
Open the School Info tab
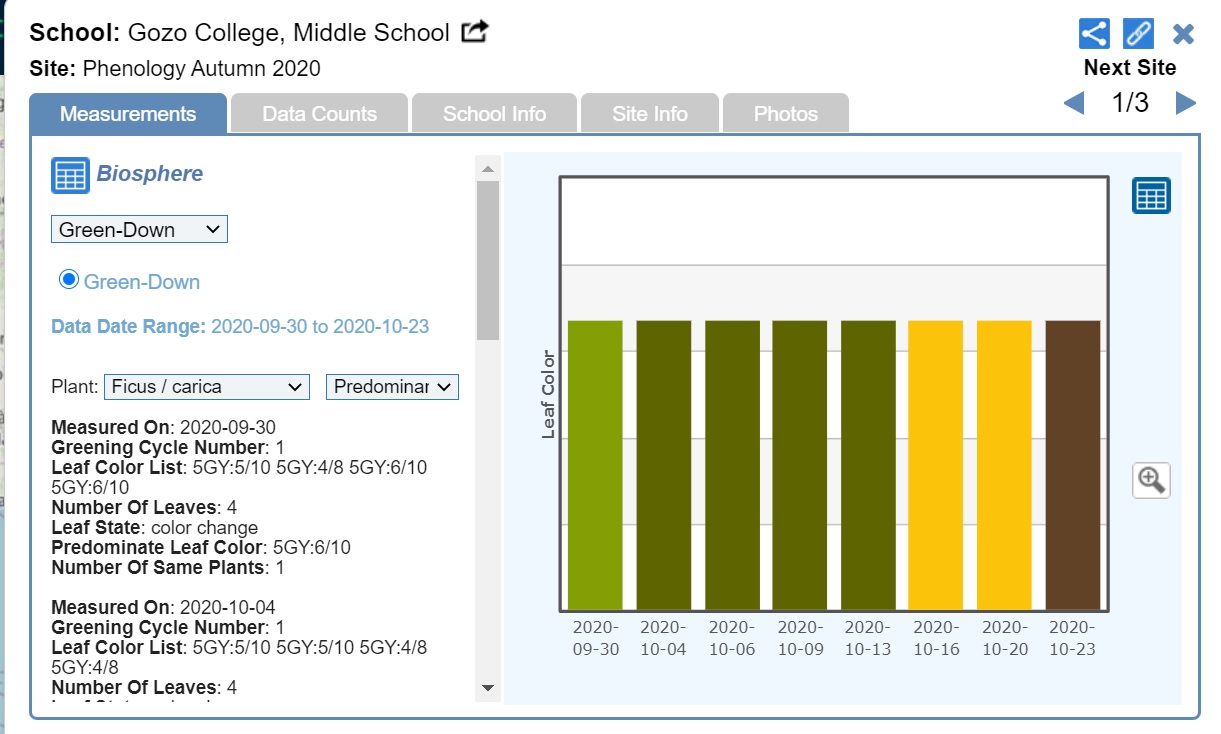tap(494, 114)
